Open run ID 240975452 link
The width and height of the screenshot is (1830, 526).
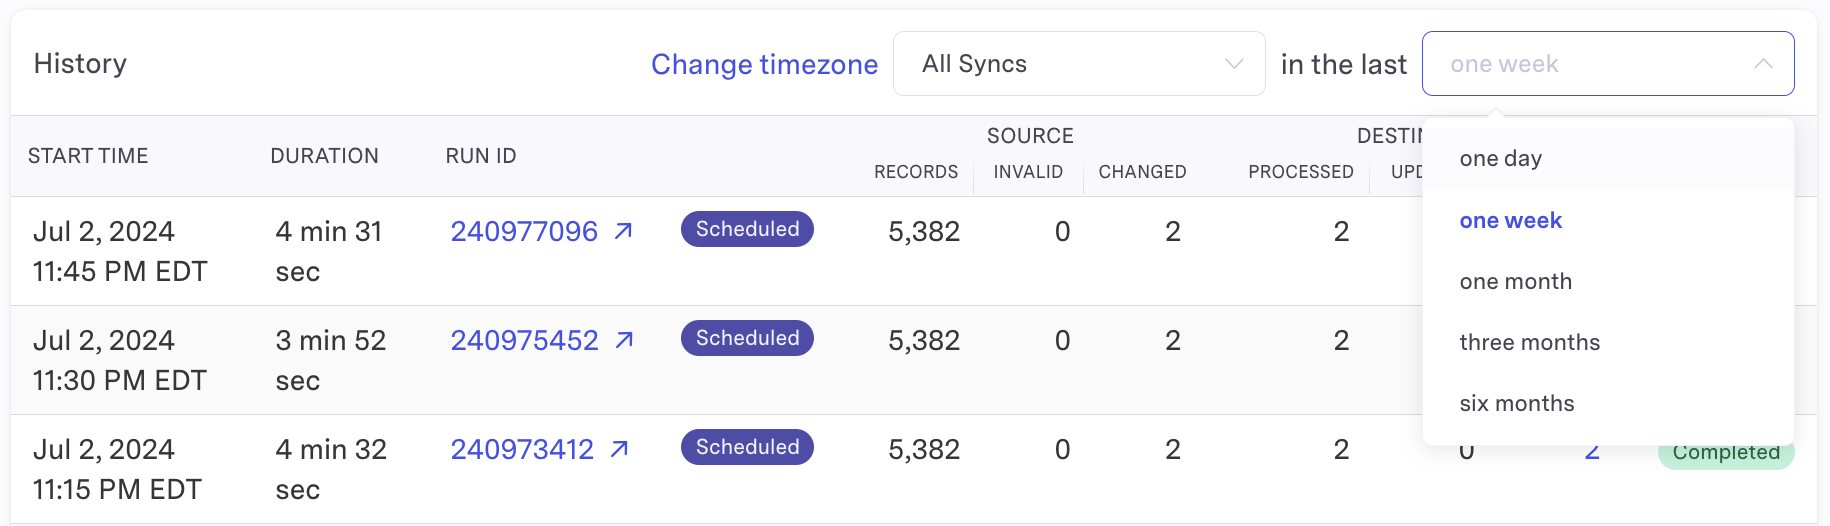524,340
